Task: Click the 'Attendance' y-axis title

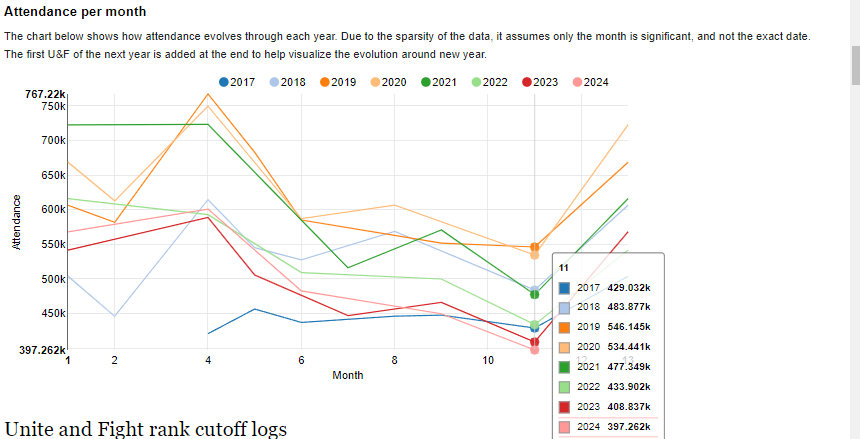Action: 16,222
